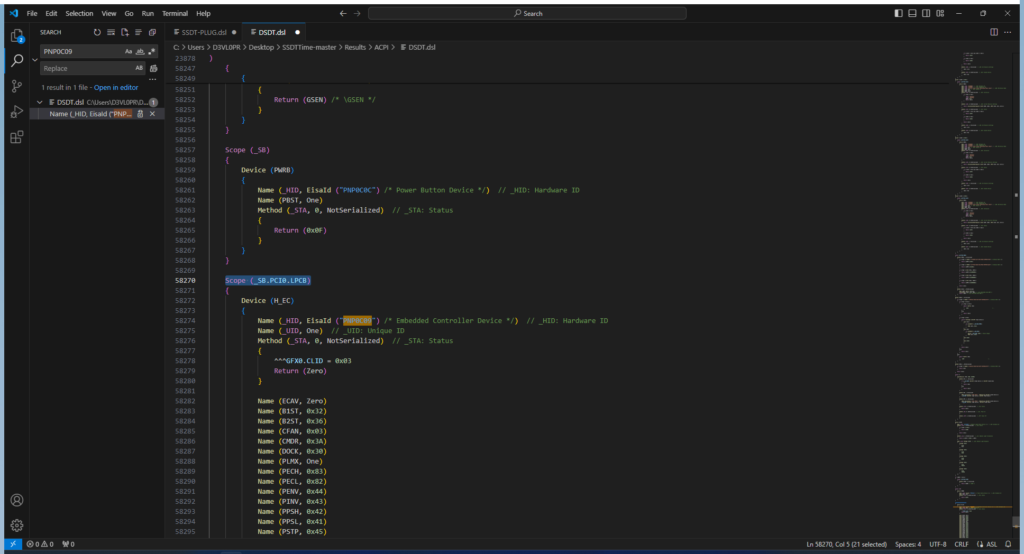
Task: Expand the search details ellipsis toggle
Action: coord(152,78)
